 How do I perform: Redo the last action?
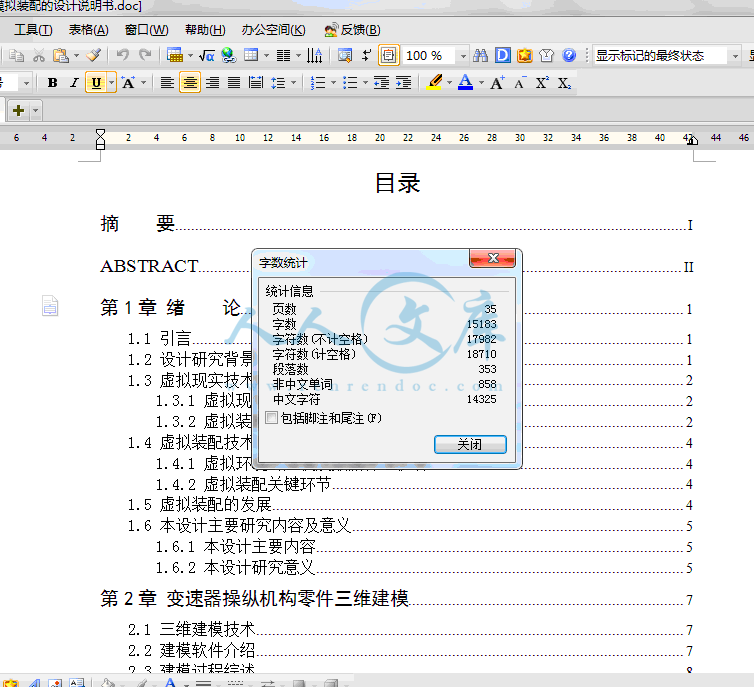pyautogui.click(x=145, y=55)
